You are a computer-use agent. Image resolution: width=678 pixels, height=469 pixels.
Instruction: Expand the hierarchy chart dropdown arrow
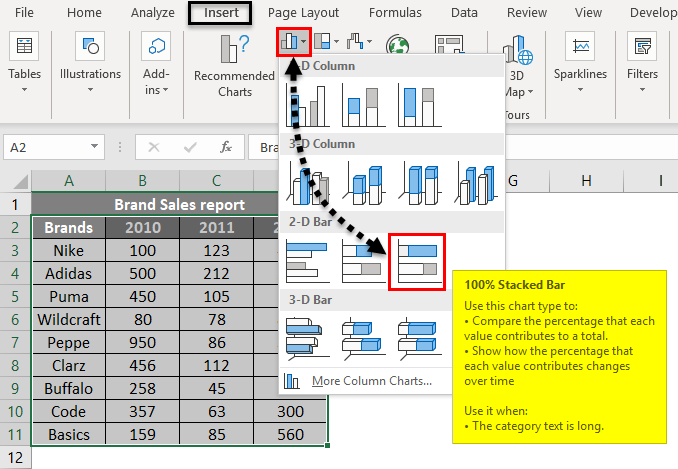click(336, 42)
